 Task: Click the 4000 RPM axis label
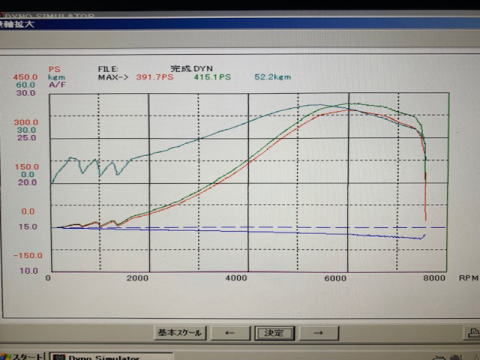(236, 278)
